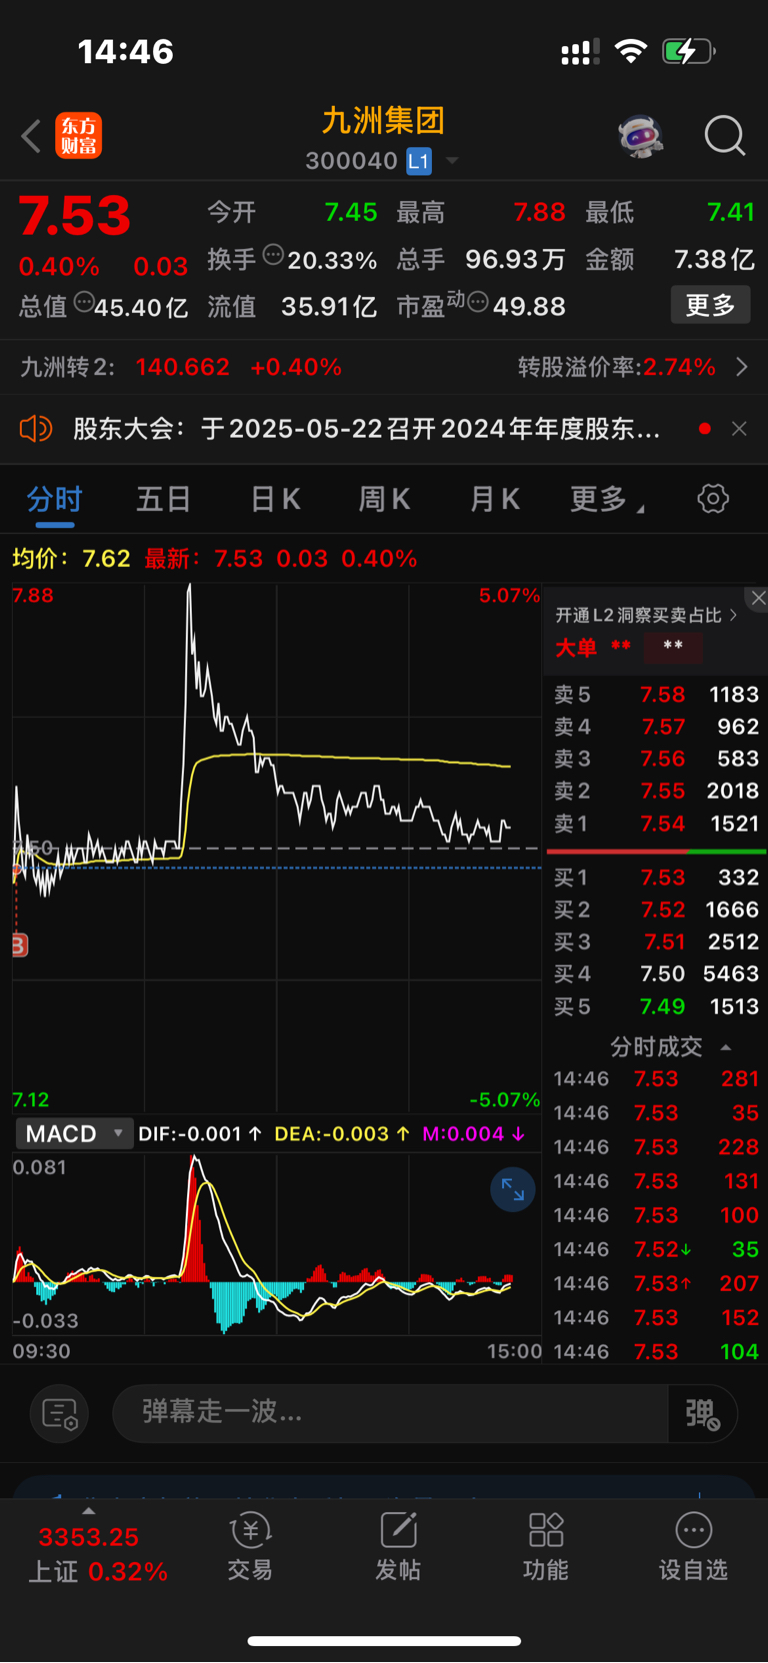This screenshot has height=1663, width=768.
Task: Tap the search magnifier icon
Action: [725, 136]
